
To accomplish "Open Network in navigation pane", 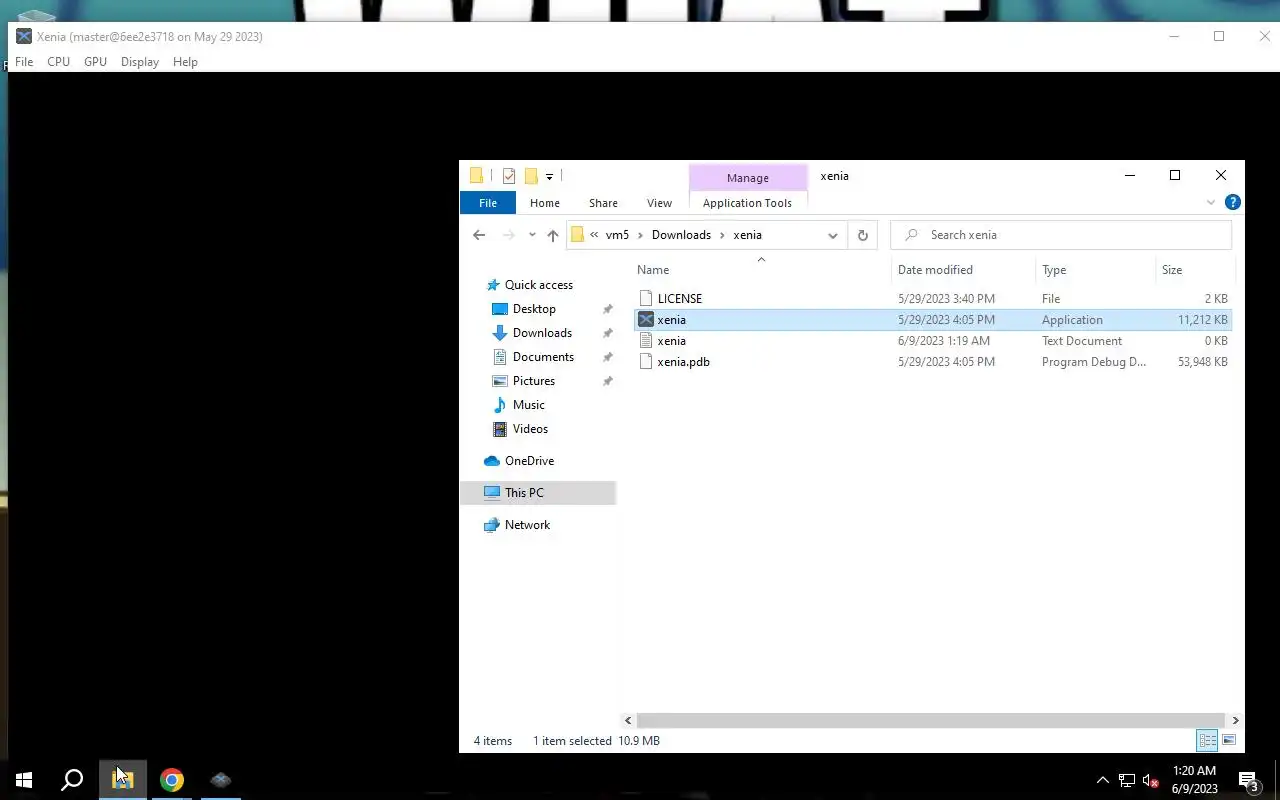I will pyautogui.click(x=527, y=525).
